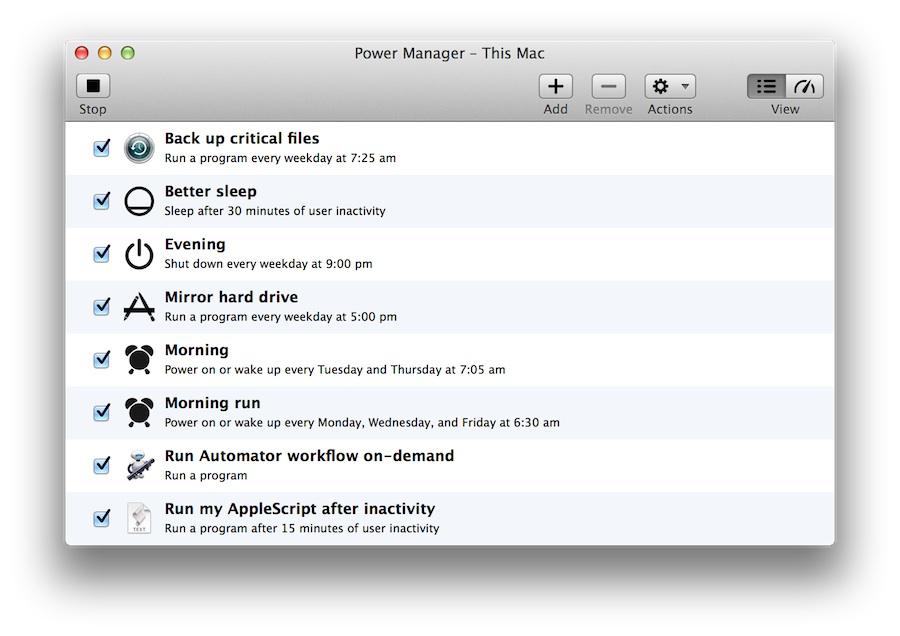Switch to the list view
900x636 pixels.
point(766,87)
